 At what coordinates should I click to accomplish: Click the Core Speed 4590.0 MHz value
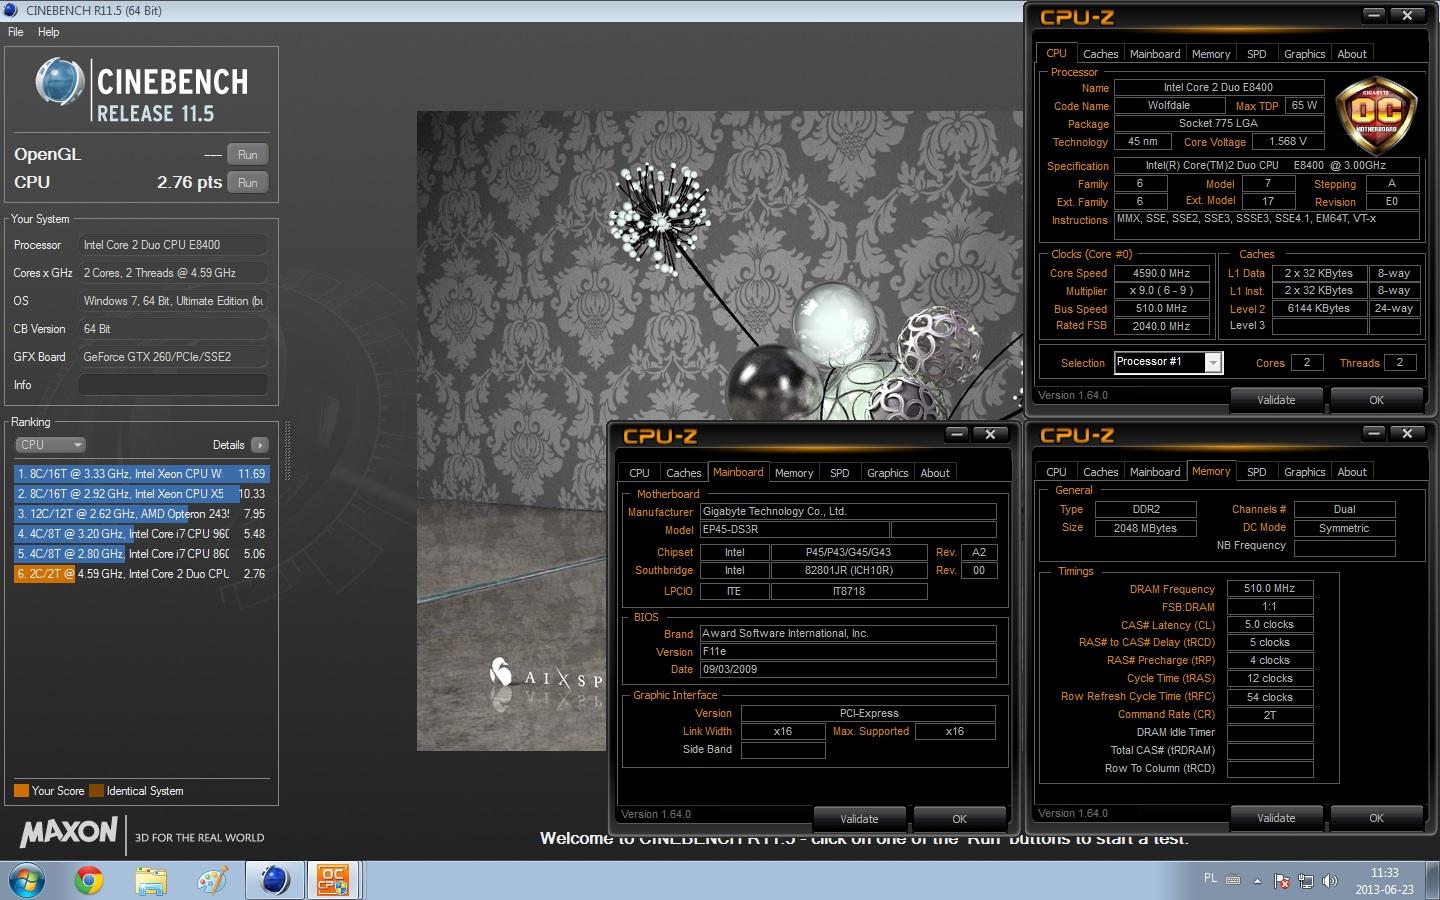[x=1161, y=273]
